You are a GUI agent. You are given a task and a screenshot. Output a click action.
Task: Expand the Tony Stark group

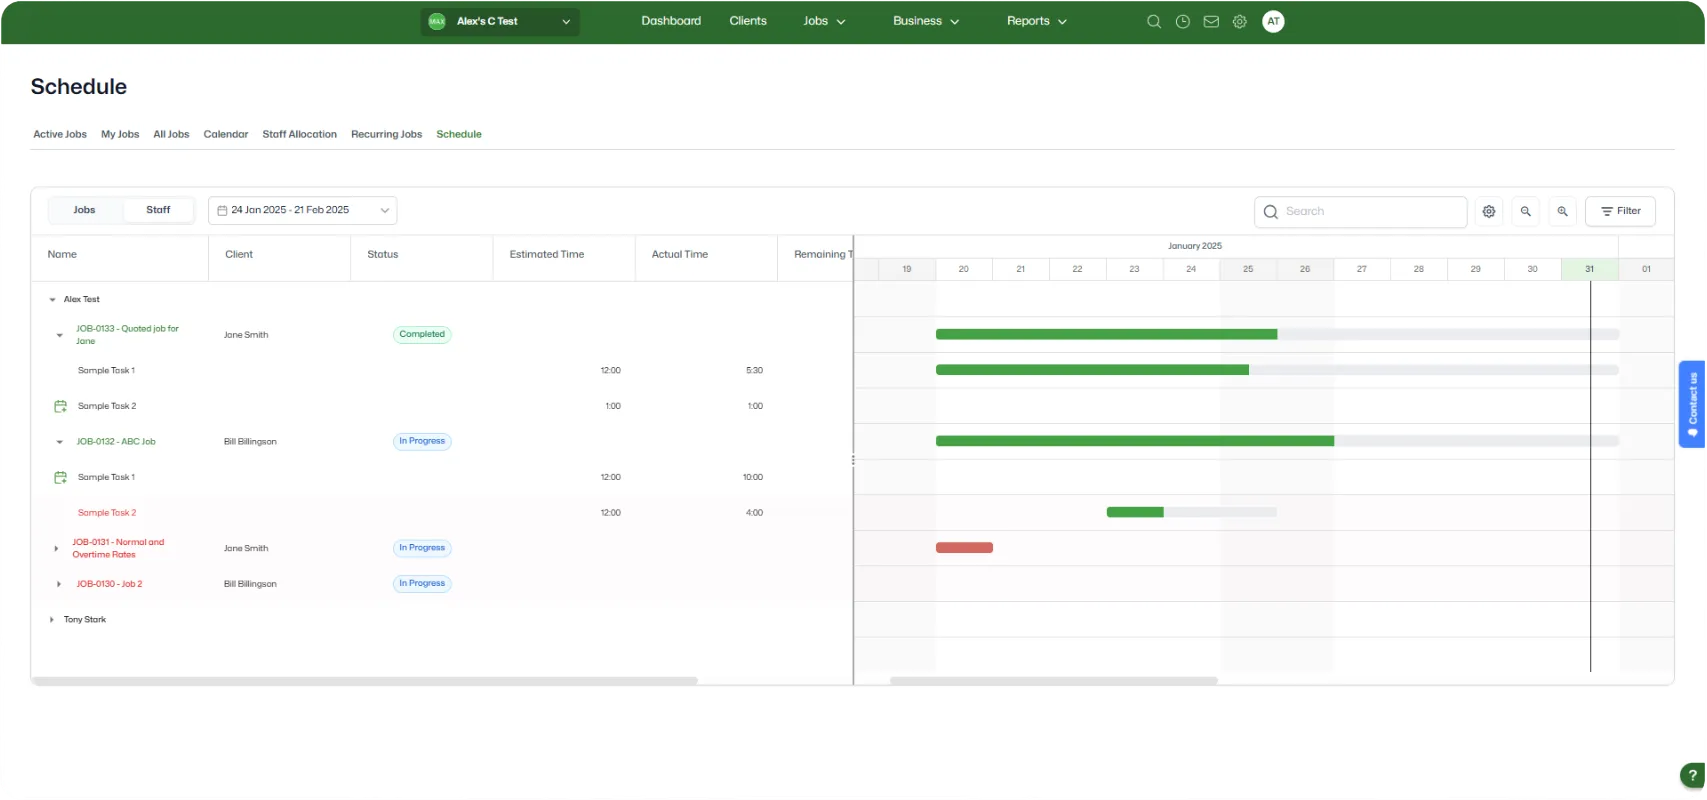(52, 620)
